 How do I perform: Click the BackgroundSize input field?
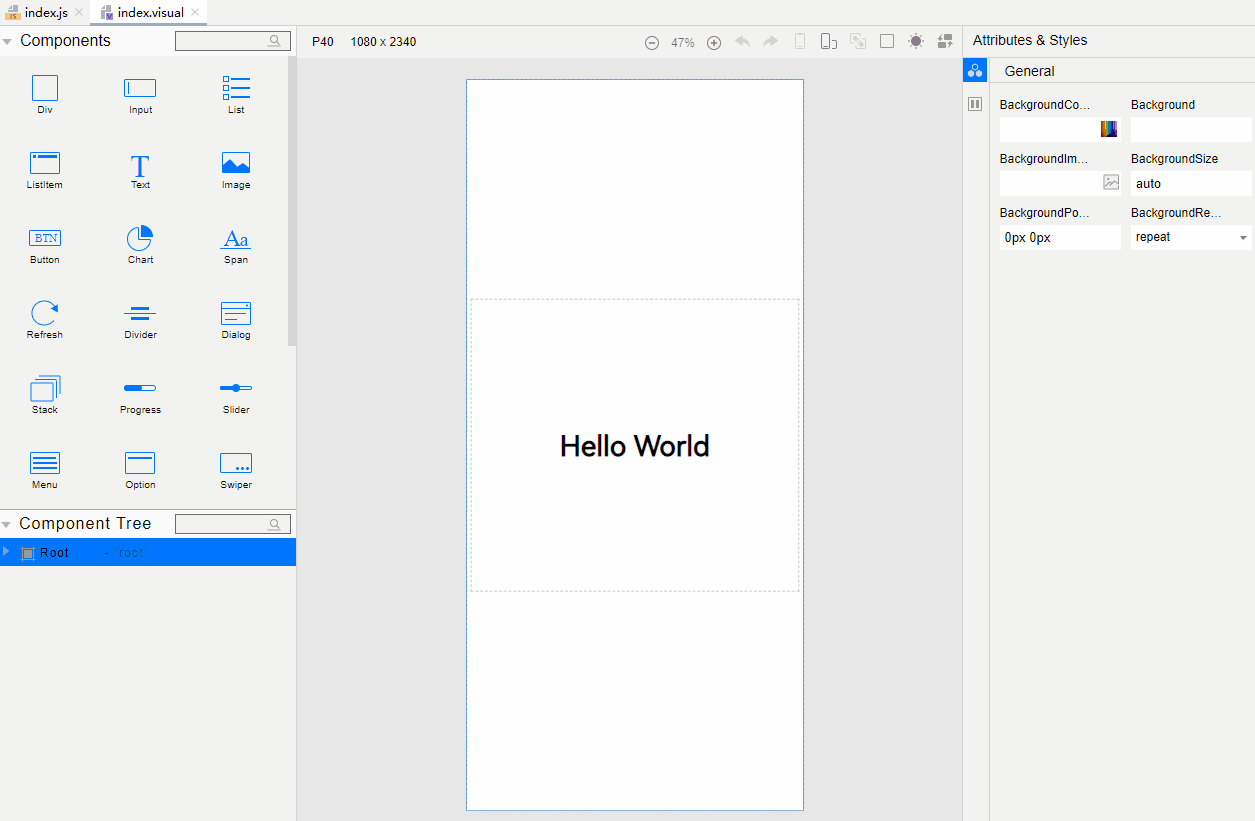1190,184
